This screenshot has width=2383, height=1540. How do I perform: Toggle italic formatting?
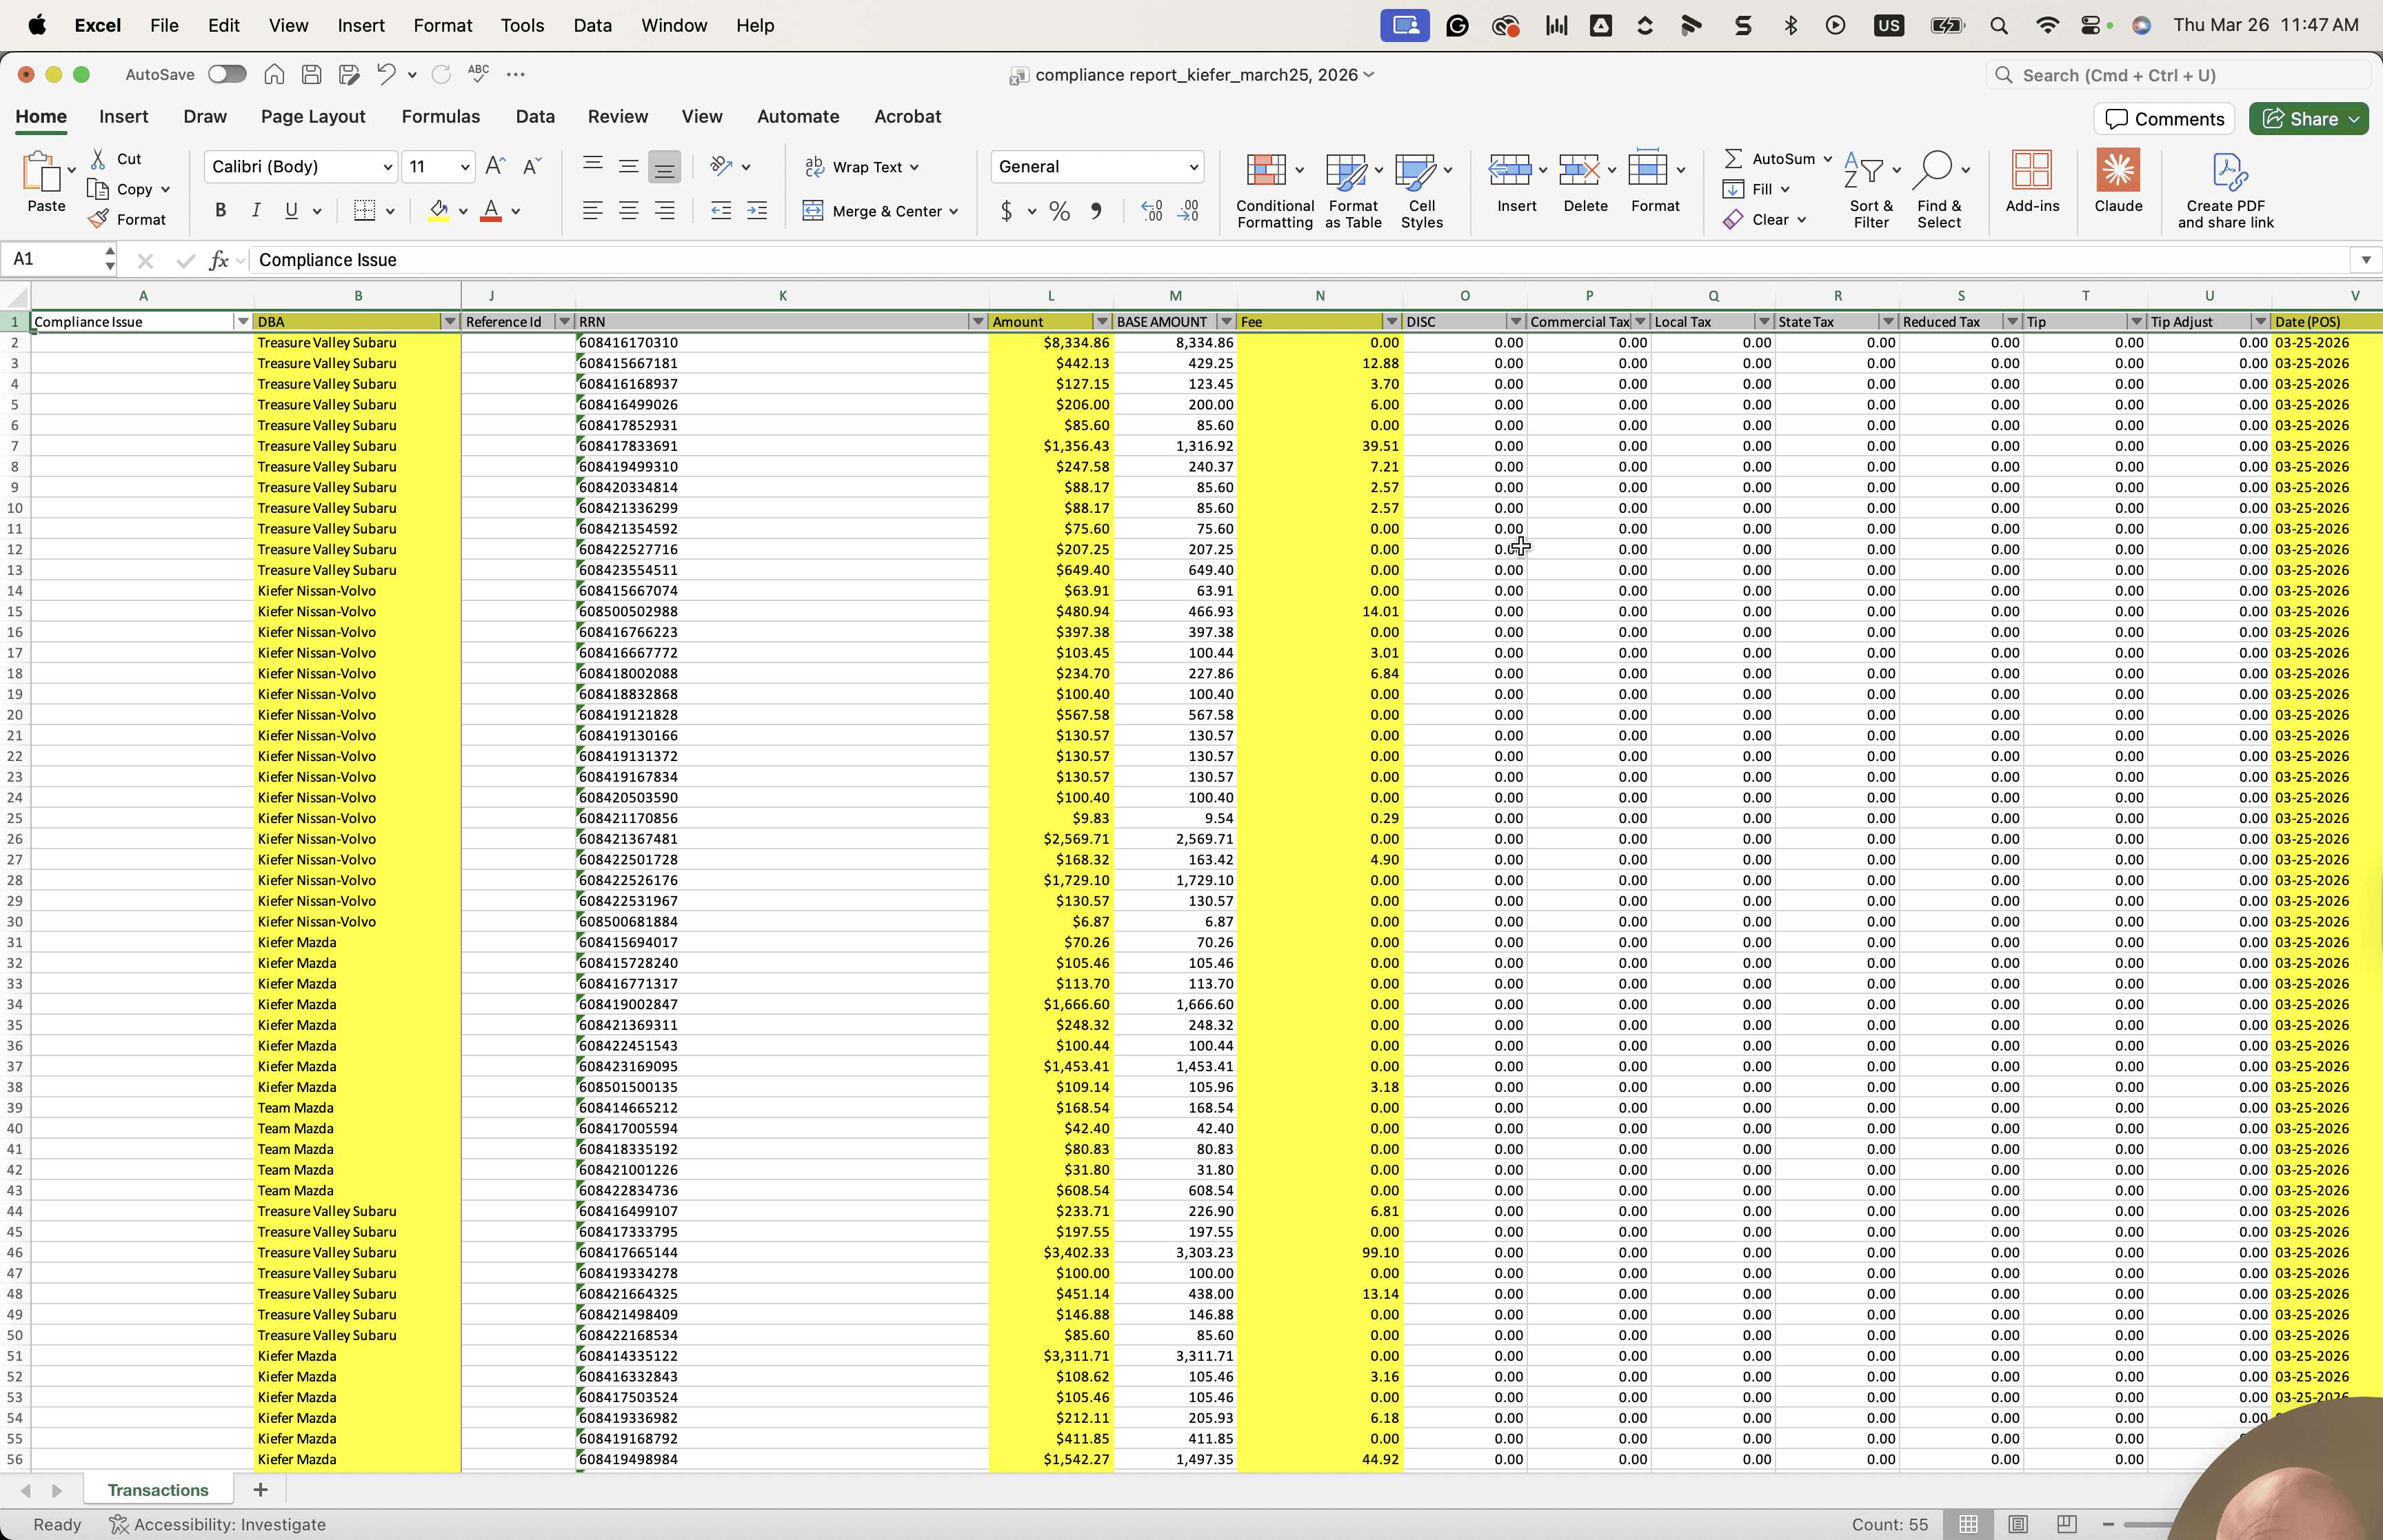pyautogui.click(x=256, y=210)
